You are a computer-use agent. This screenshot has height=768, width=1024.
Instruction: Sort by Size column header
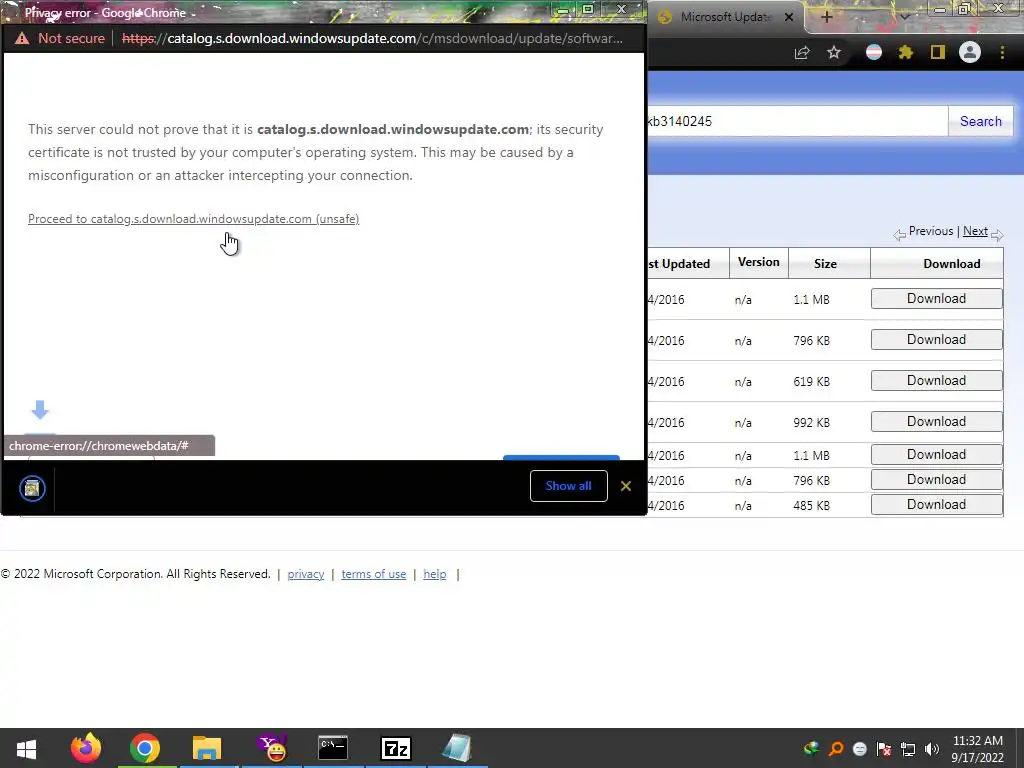(x=825, y=264)
